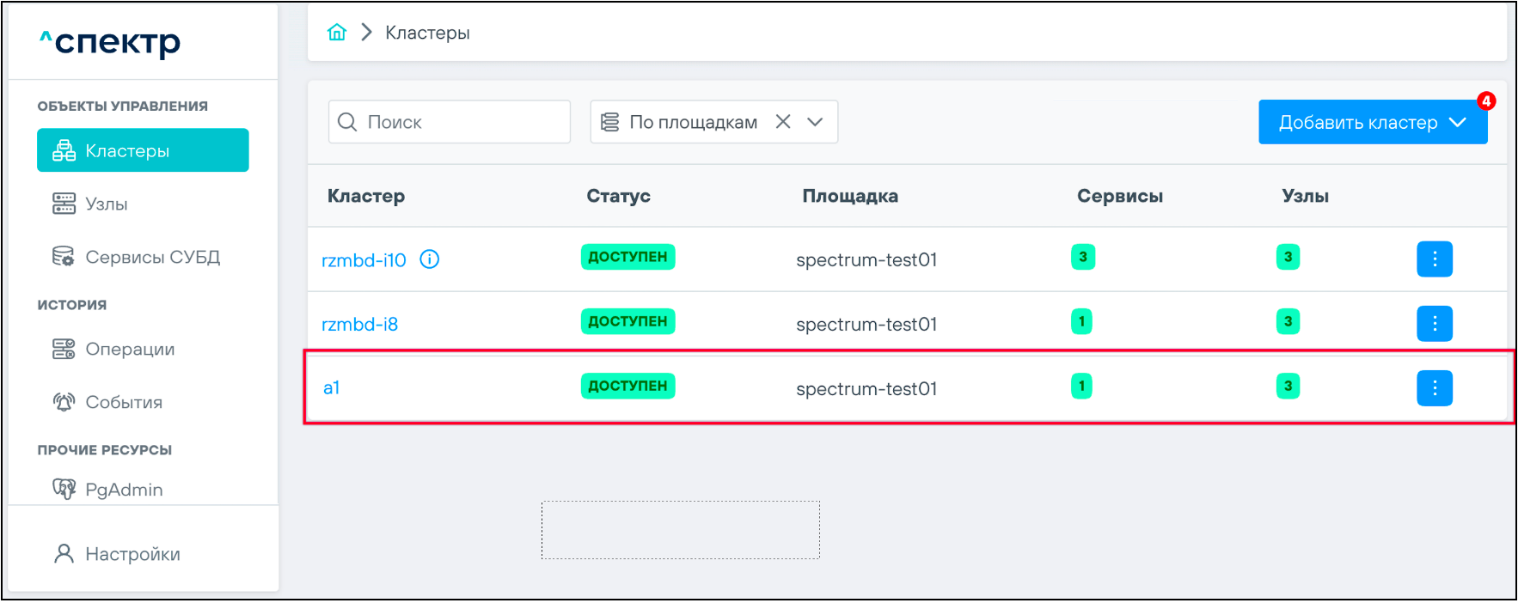
Task: Open 'Сервисы СУБД' section
Action: [152, 257]
